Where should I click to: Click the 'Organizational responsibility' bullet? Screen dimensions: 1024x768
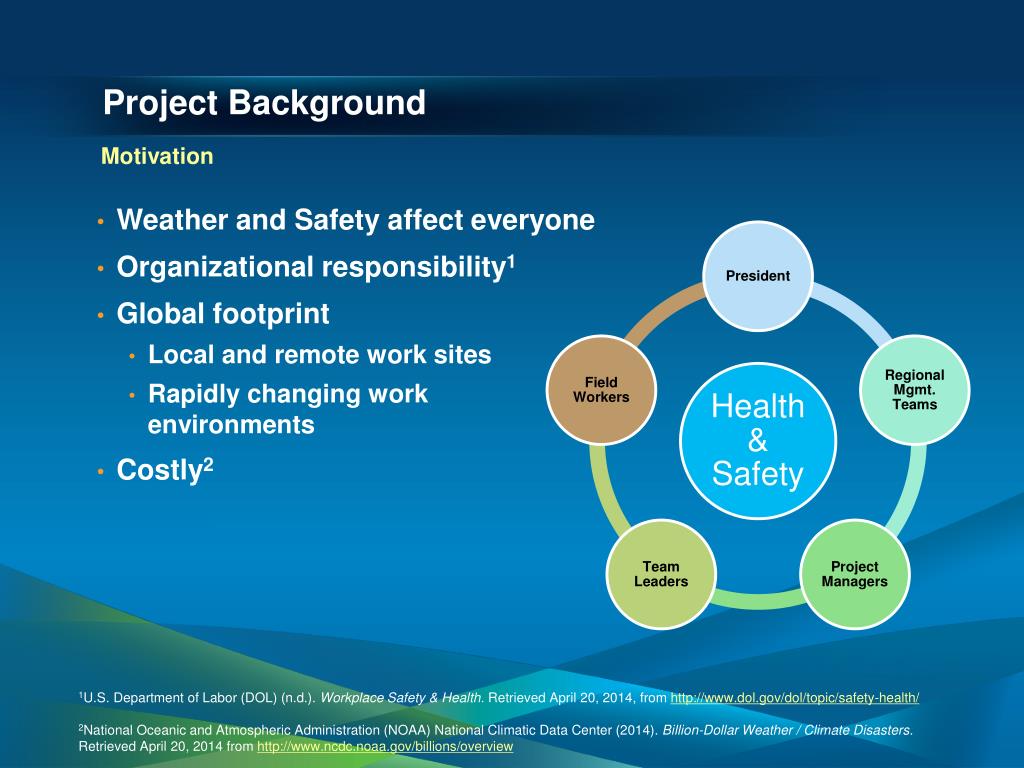[316, 267]
